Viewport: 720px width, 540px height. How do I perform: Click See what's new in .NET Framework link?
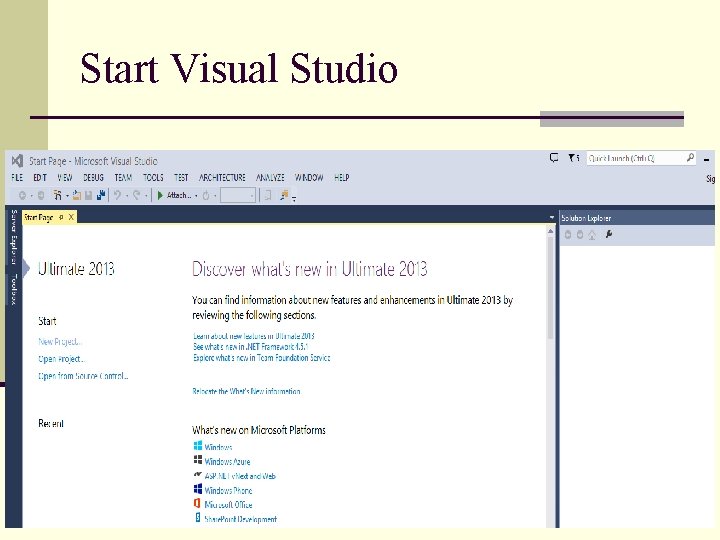click(x=250, y=347)
